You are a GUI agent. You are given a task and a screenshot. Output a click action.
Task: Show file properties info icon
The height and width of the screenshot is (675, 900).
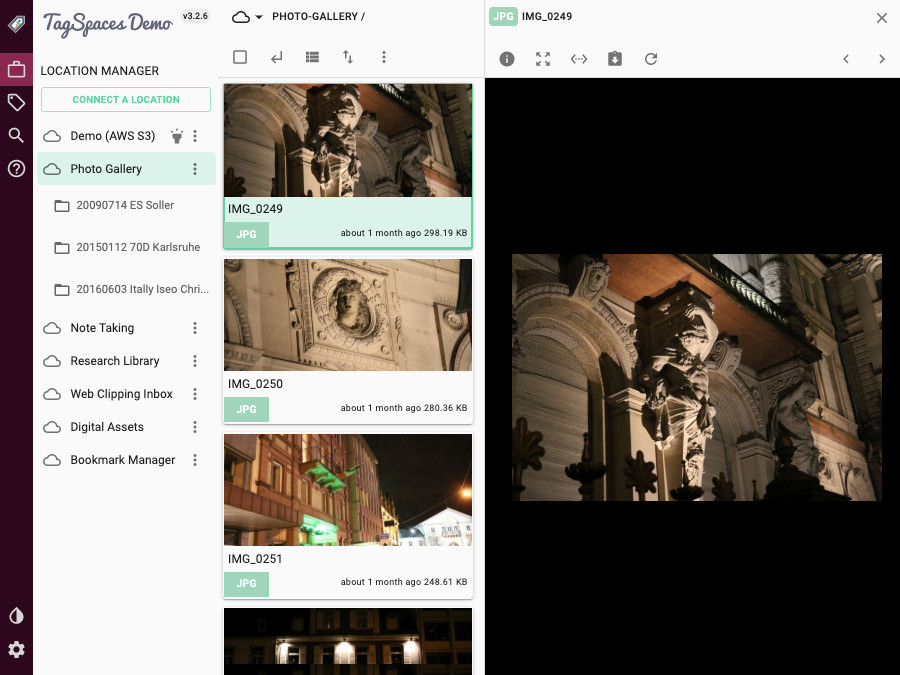tap(507, 59)
